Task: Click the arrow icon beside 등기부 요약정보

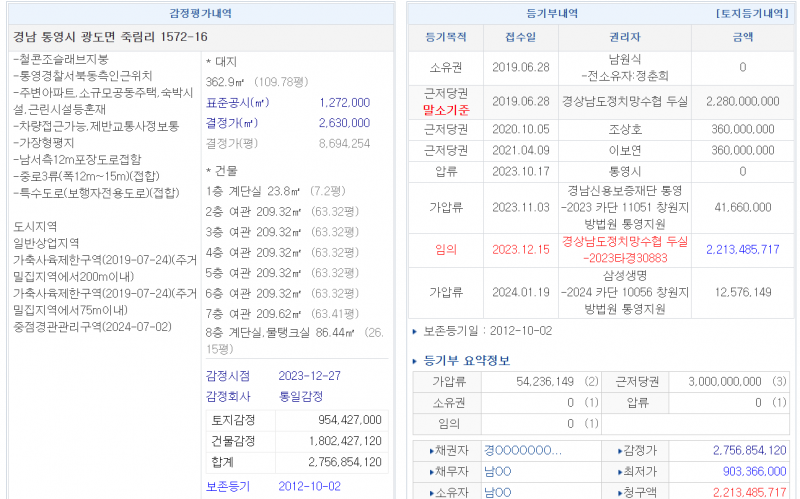Action: pyautogui.click(x=416, y=361)
